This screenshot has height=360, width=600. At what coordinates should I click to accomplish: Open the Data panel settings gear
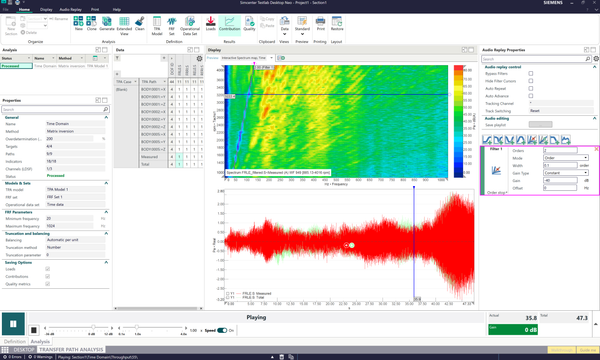[x=199, y=59]
